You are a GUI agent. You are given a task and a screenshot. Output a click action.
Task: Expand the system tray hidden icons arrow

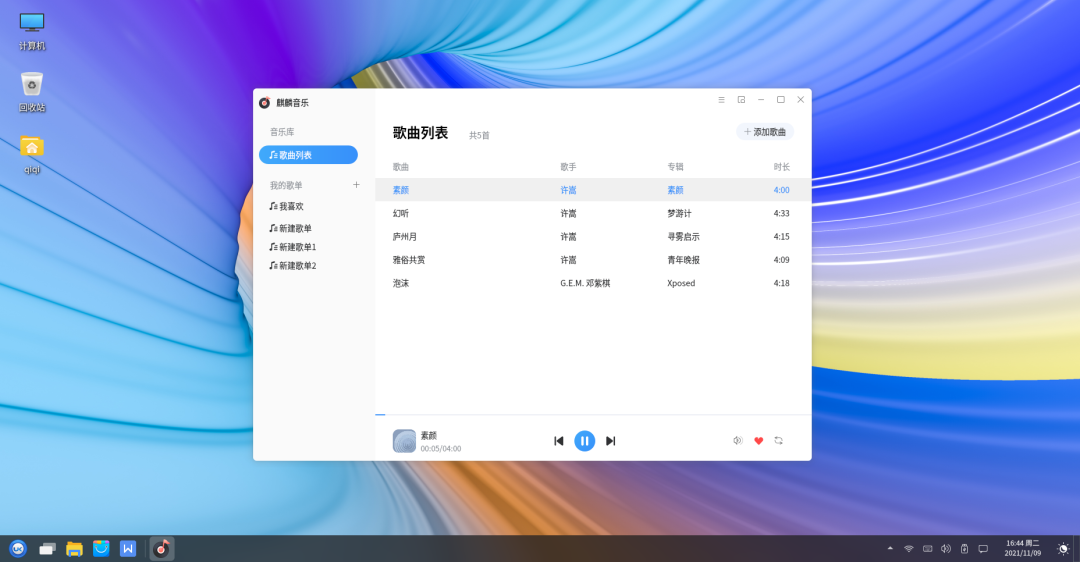890,549
